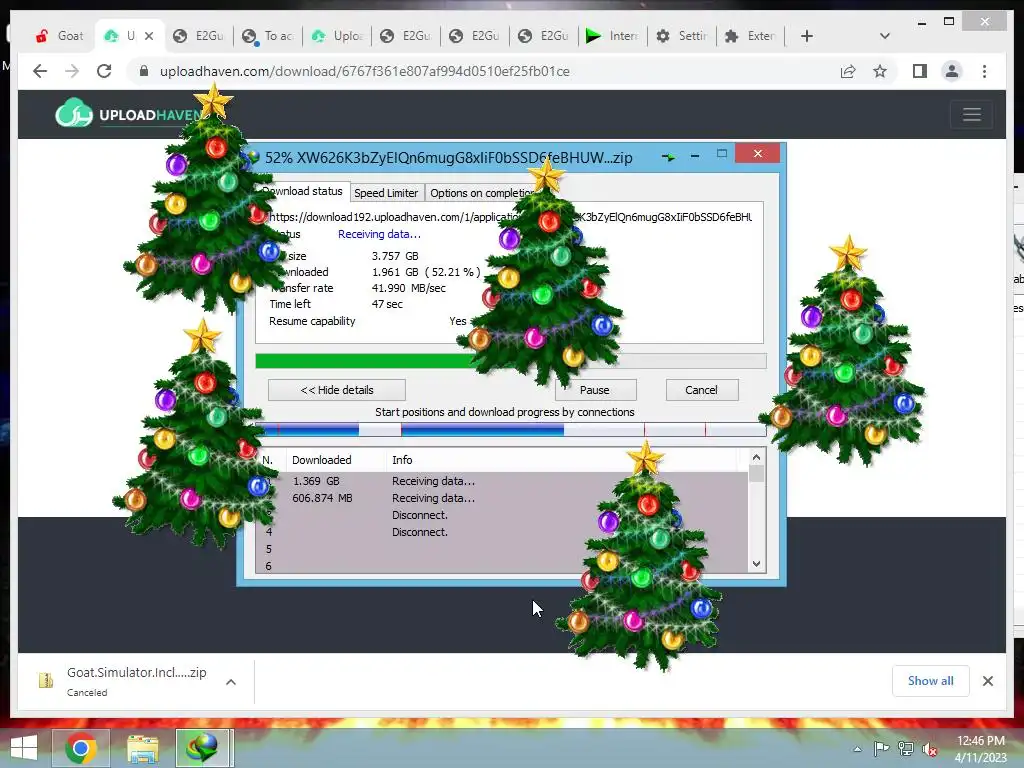
Task: Open a new Chrome tab
Action: pyautogui.click(x=807, y=36)
